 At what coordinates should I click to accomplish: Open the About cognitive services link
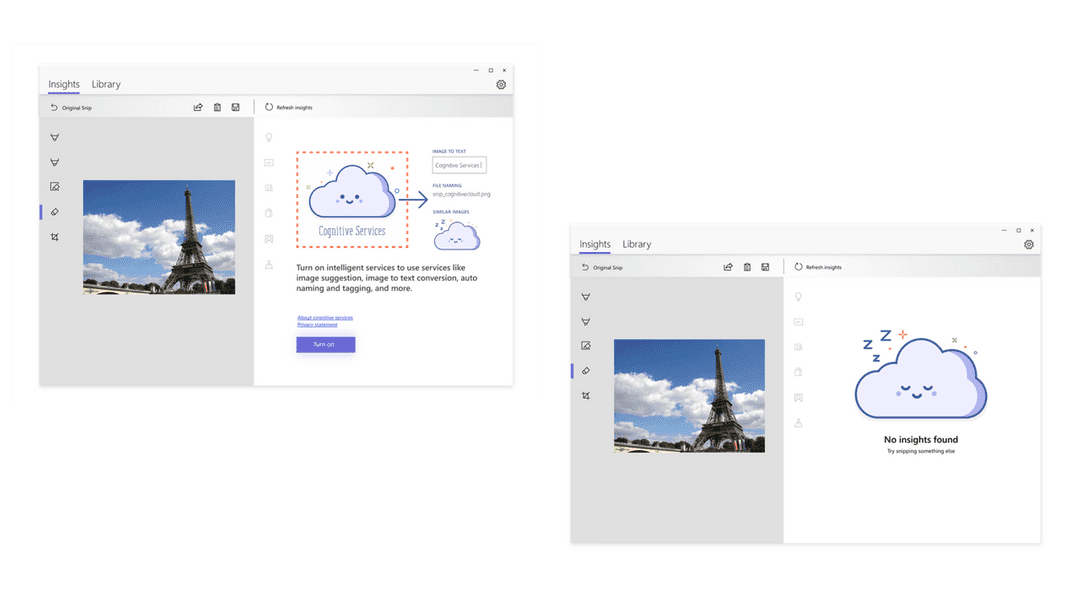(x=325, y=318)
